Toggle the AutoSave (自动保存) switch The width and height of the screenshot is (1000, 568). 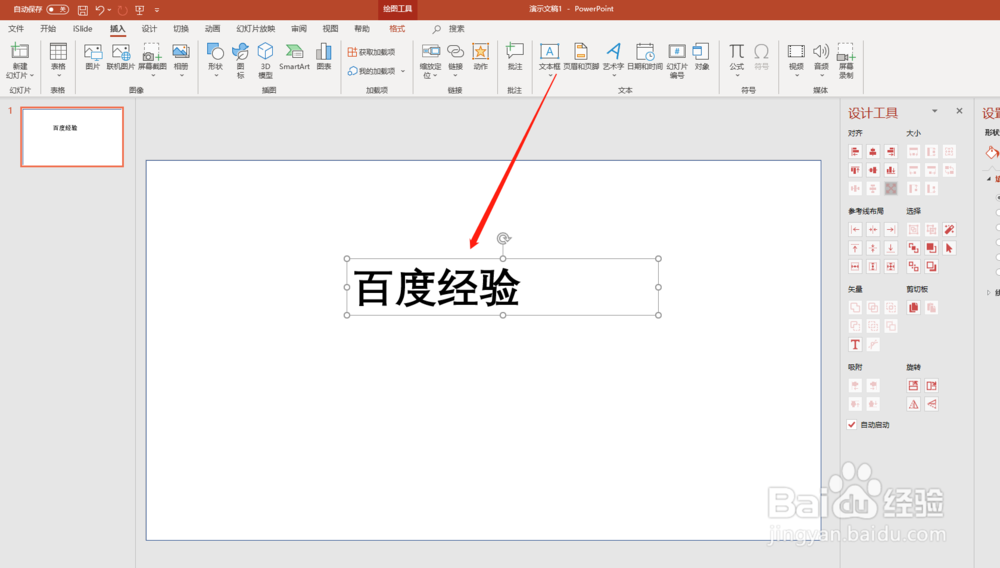coord(57,10)
